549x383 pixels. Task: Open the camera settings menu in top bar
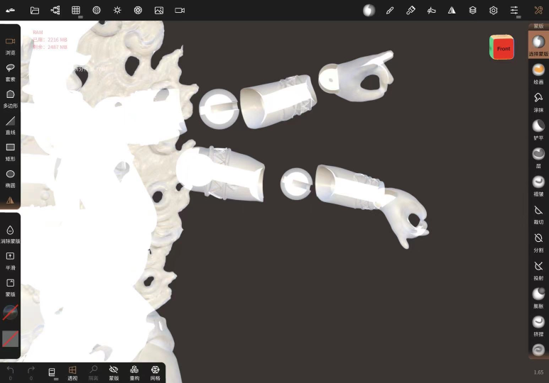point(180,10)
